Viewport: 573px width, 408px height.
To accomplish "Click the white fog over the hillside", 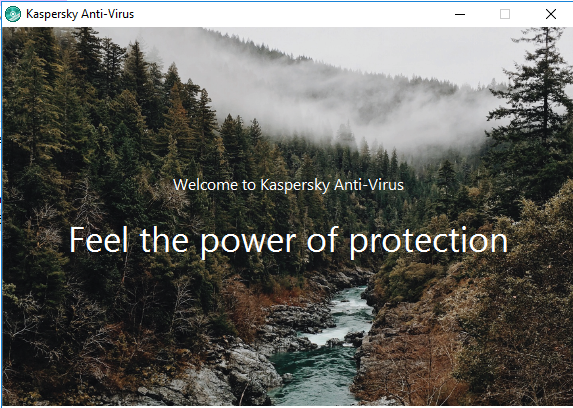I will click(x=365, y=110).
